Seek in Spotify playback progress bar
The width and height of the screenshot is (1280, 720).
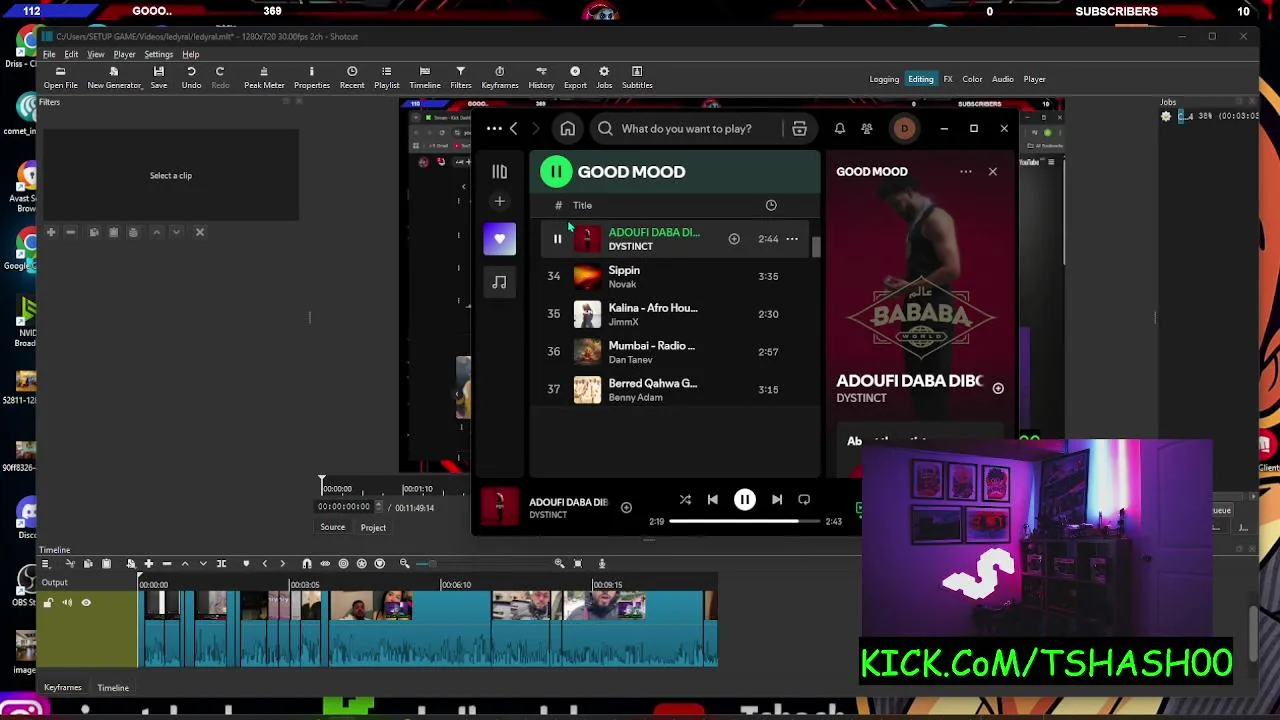coord(745,521)
